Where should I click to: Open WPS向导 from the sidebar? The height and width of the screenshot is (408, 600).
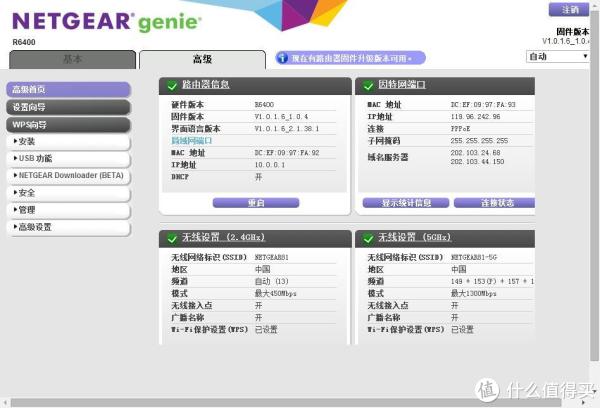point(69,125)
